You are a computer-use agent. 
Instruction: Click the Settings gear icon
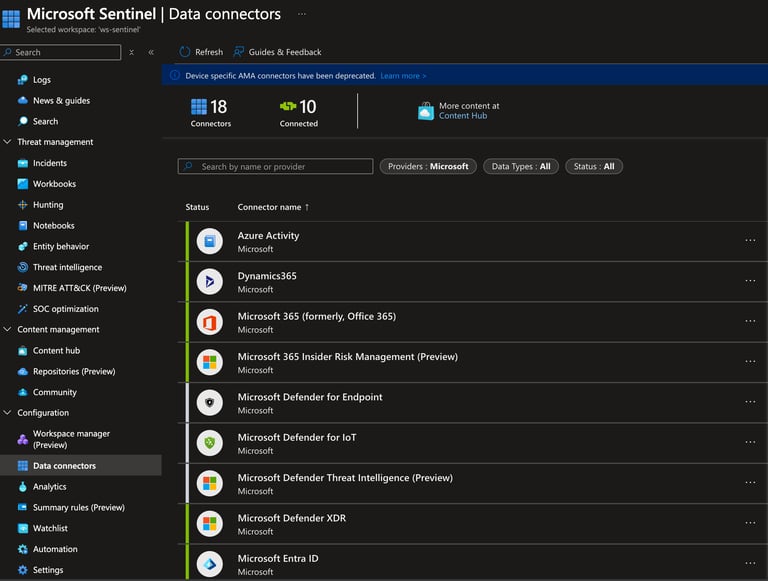[23, 570]
